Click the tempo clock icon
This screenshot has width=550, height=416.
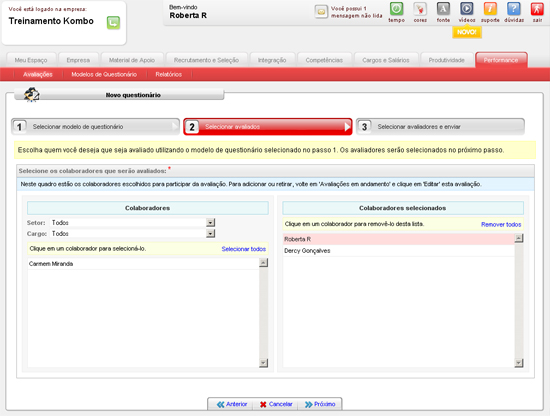point(396,9)
